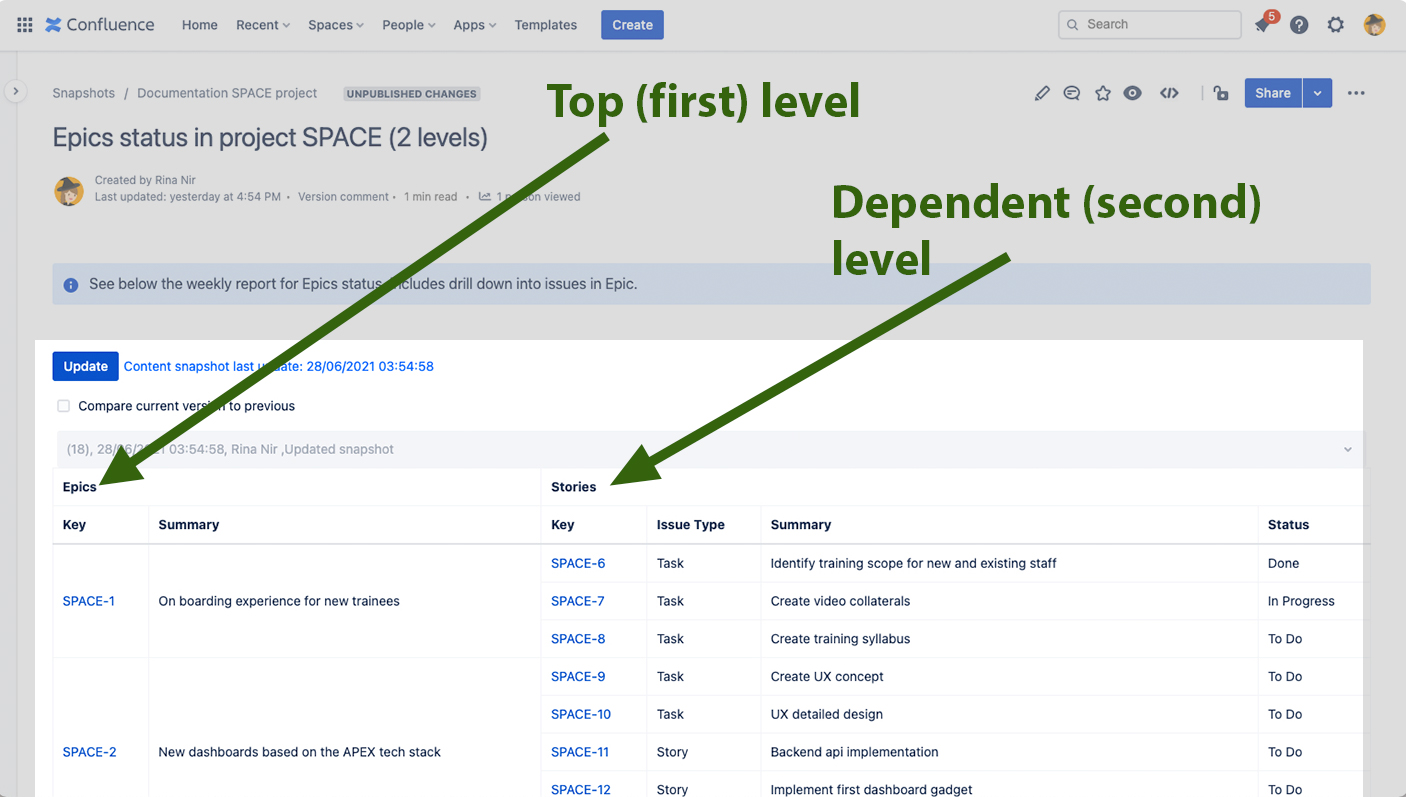Select 'New dashboards based on the APEX tech stack'
Screen dimensions: 1406x797
coord(299,752)
